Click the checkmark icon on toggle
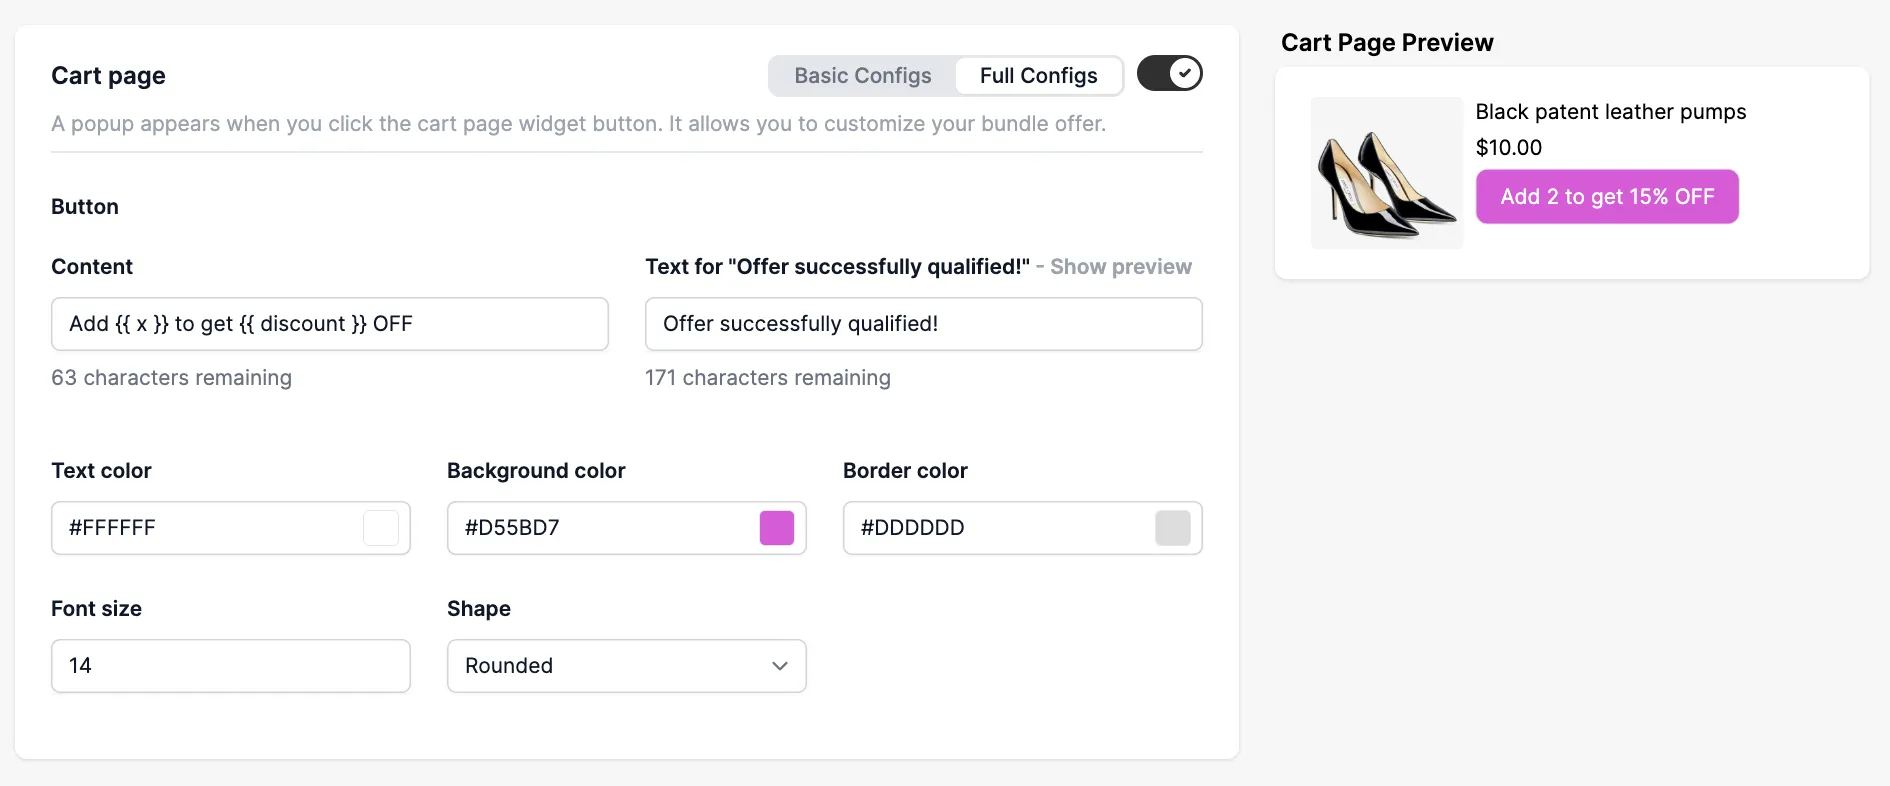 point(1185,74)
